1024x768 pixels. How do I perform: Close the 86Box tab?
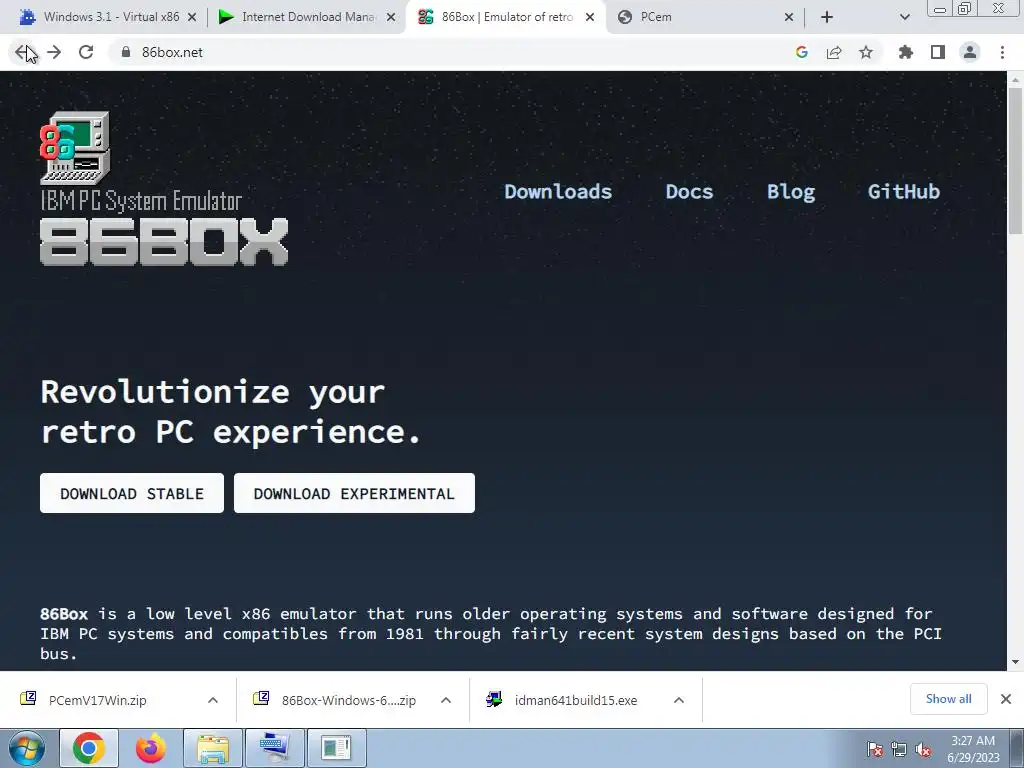(x=590, y=17)
